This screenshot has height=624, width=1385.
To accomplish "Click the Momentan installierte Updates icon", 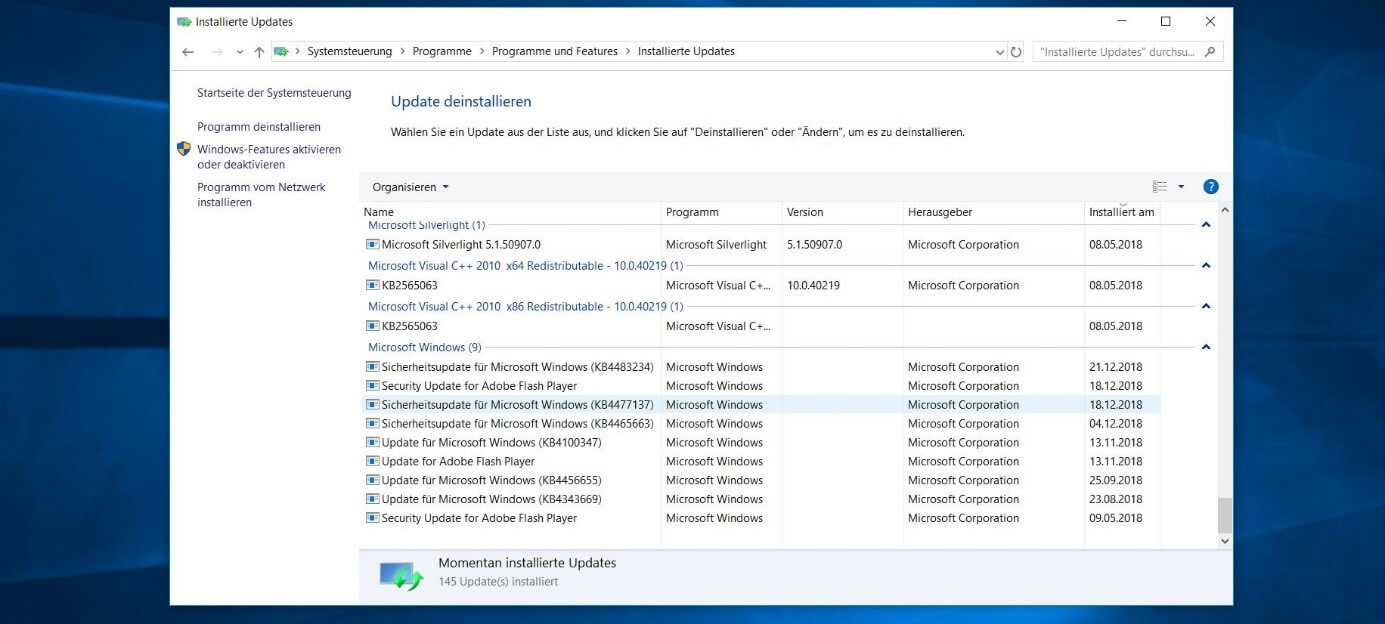I will tap(401, 575).
